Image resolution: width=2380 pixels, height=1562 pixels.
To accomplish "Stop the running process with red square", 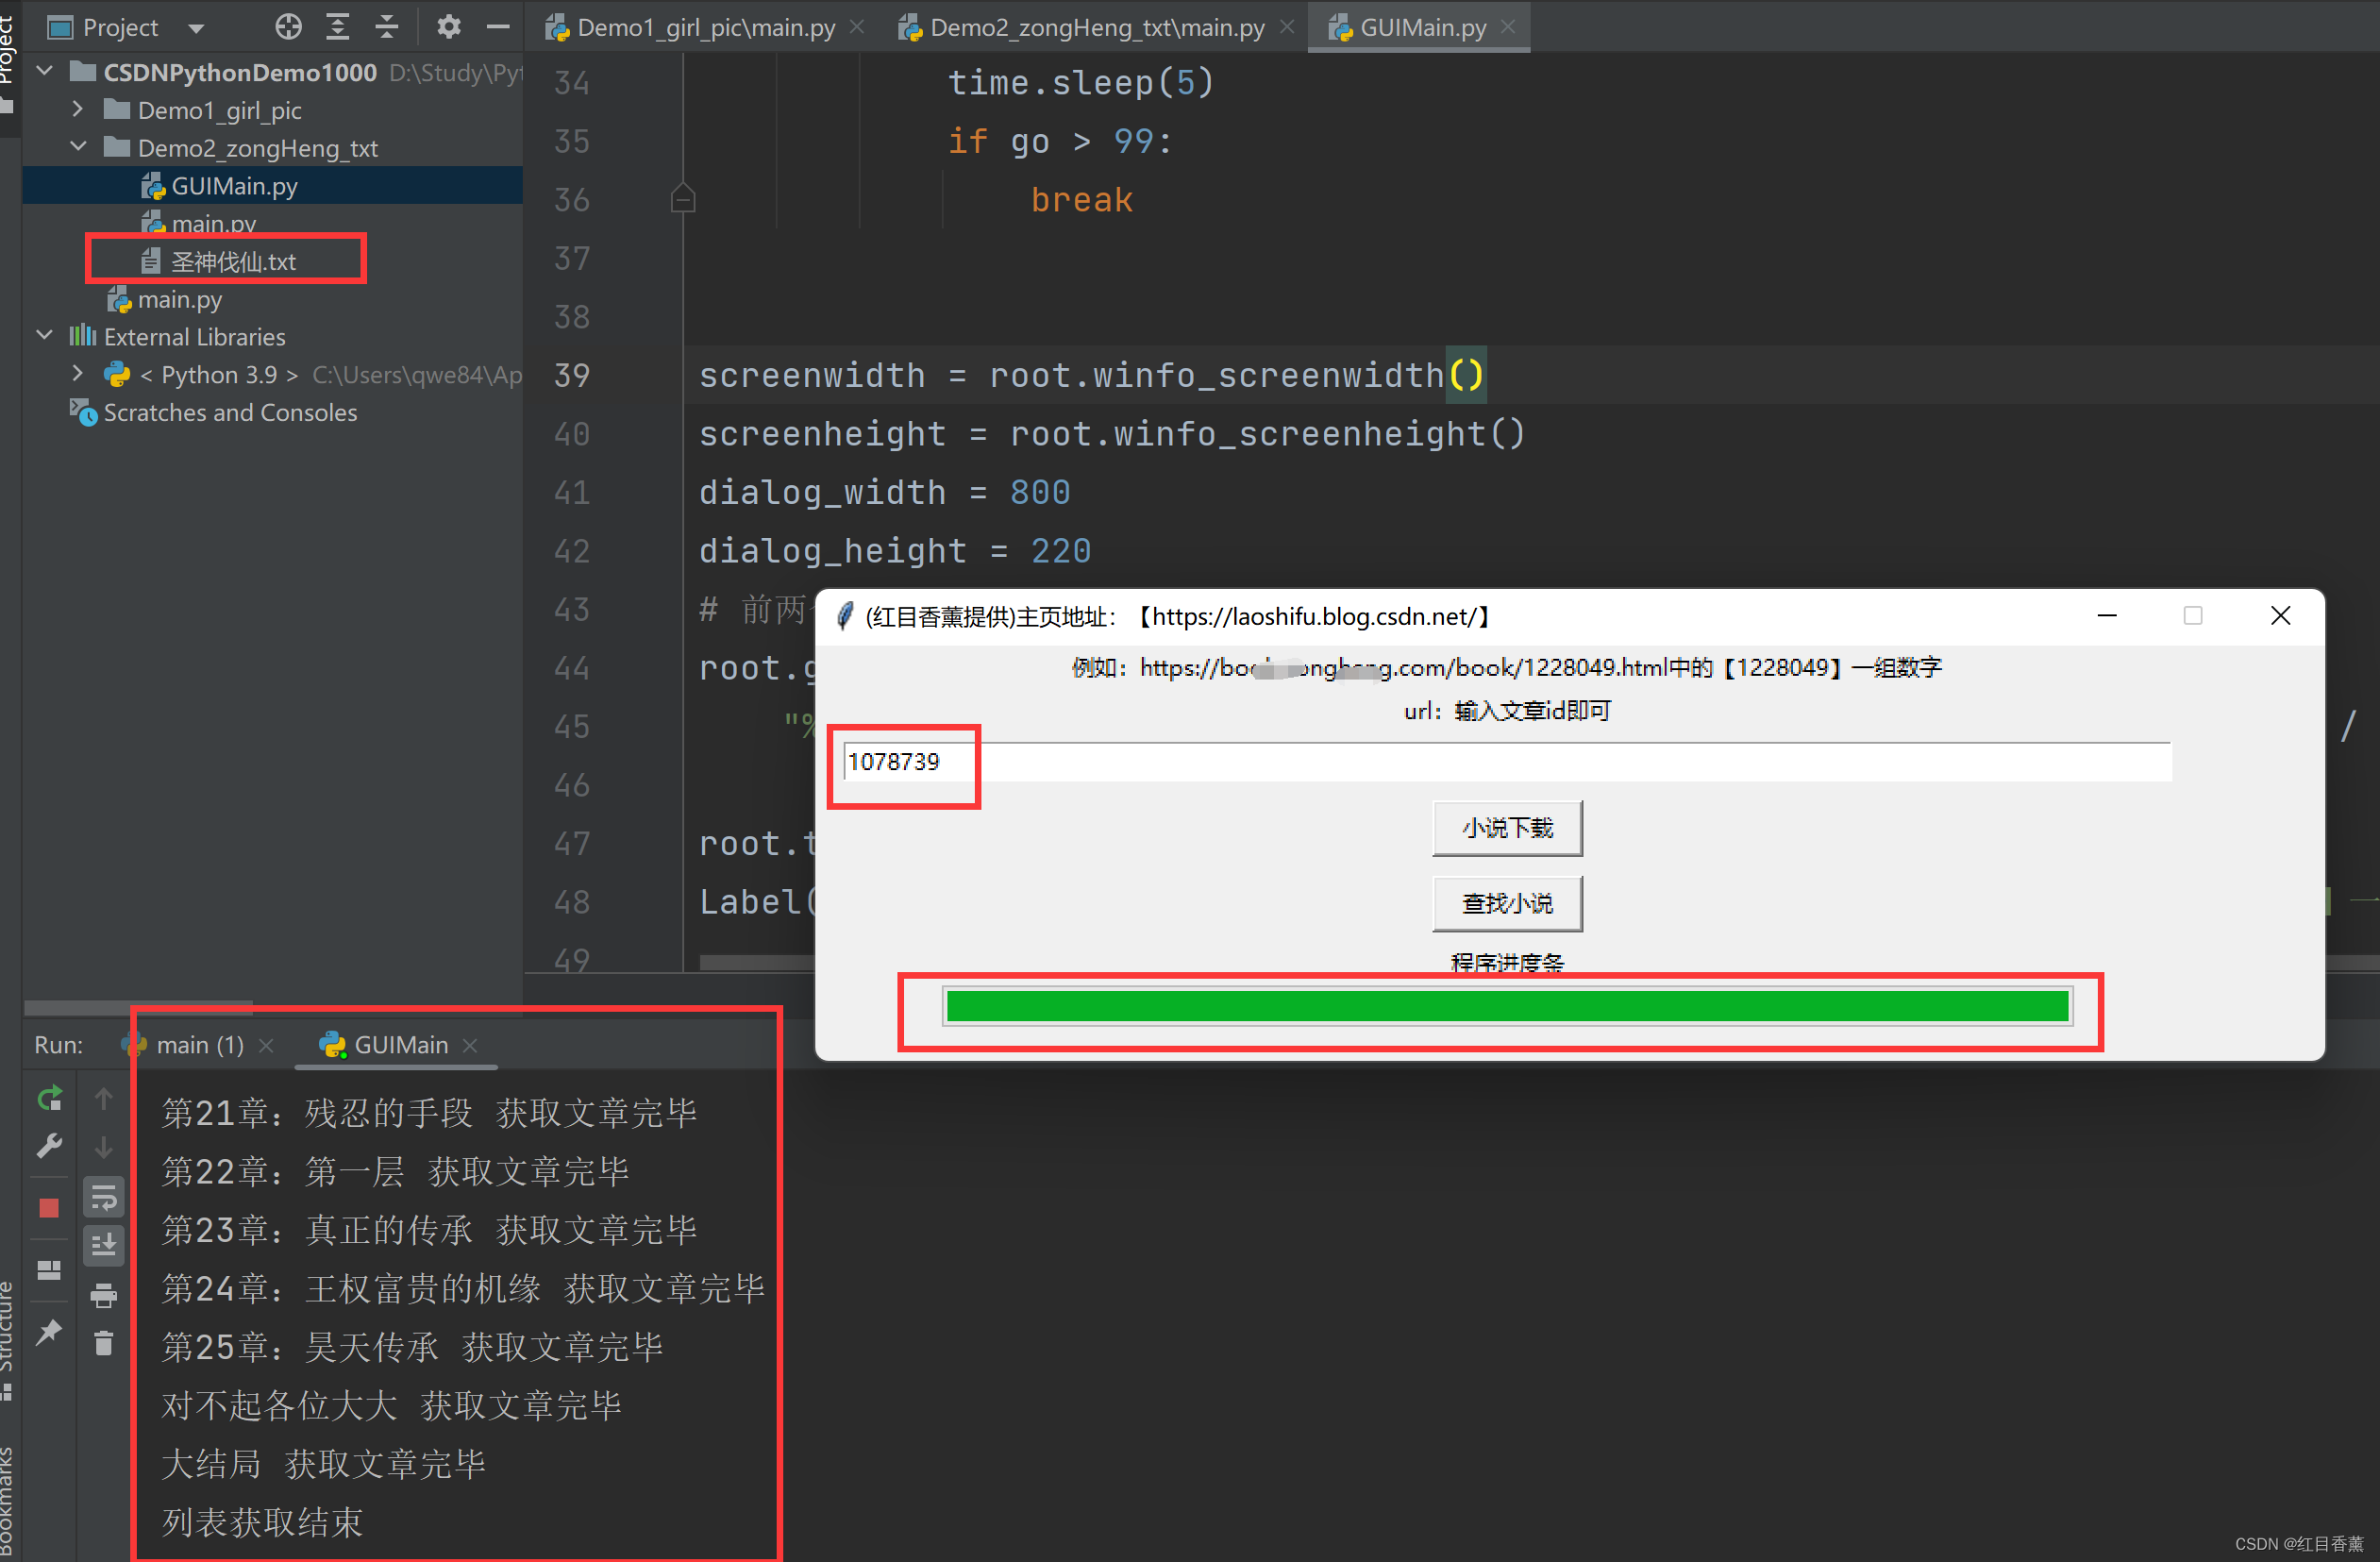I will point(49,1208).
